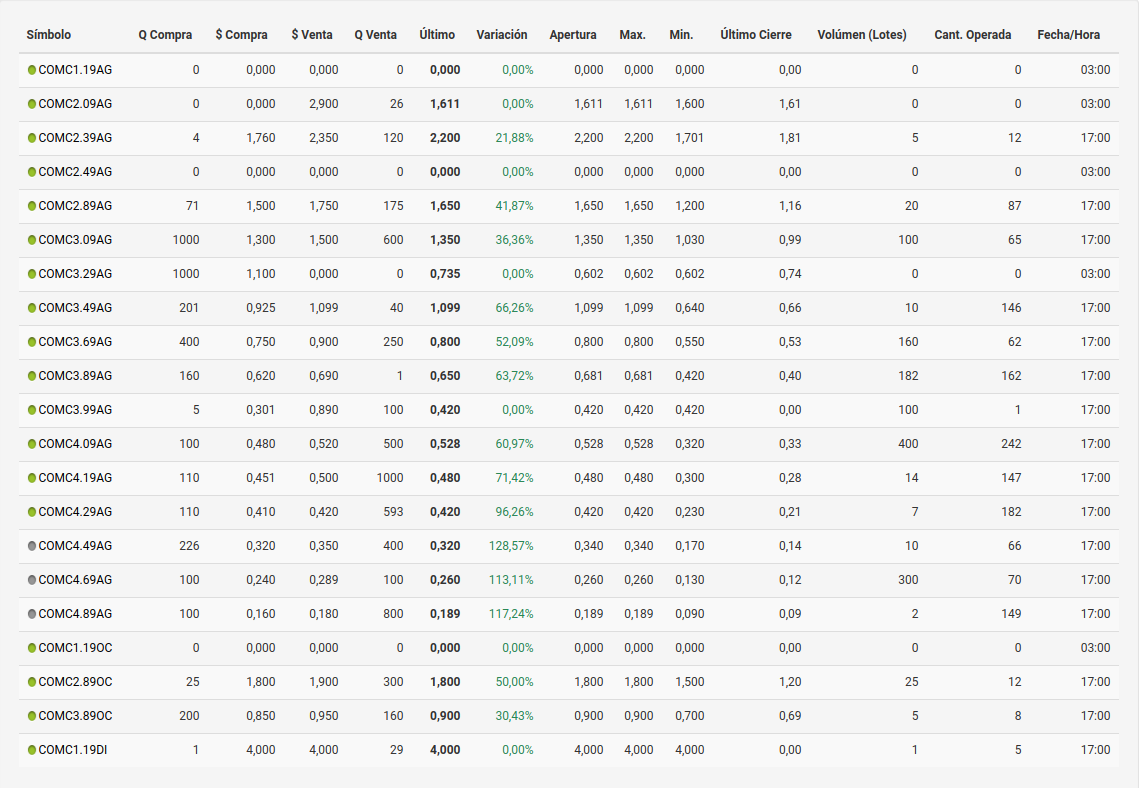This screenshot has height=788, width=1143.
Task: Click the gray status dot beside COMC4.49AG
Action: coord(32,546)
